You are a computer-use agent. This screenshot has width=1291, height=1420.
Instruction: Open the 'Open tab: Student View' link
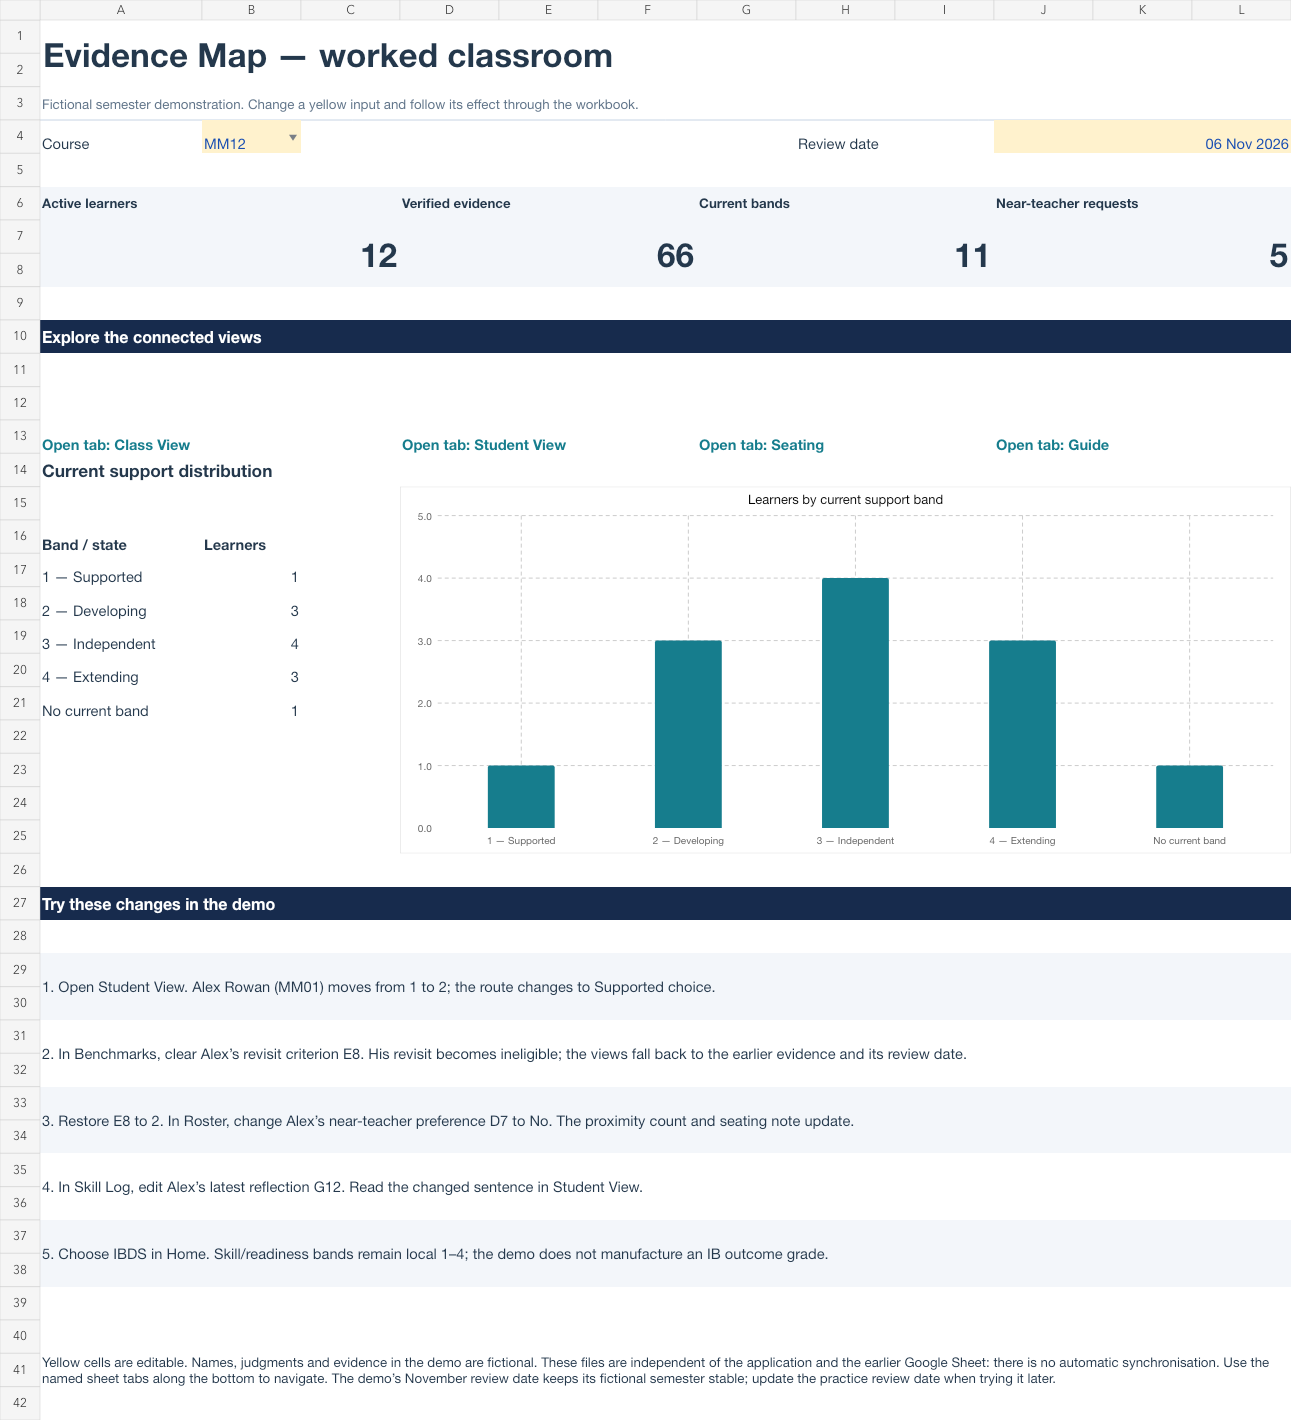coord(484,445)
